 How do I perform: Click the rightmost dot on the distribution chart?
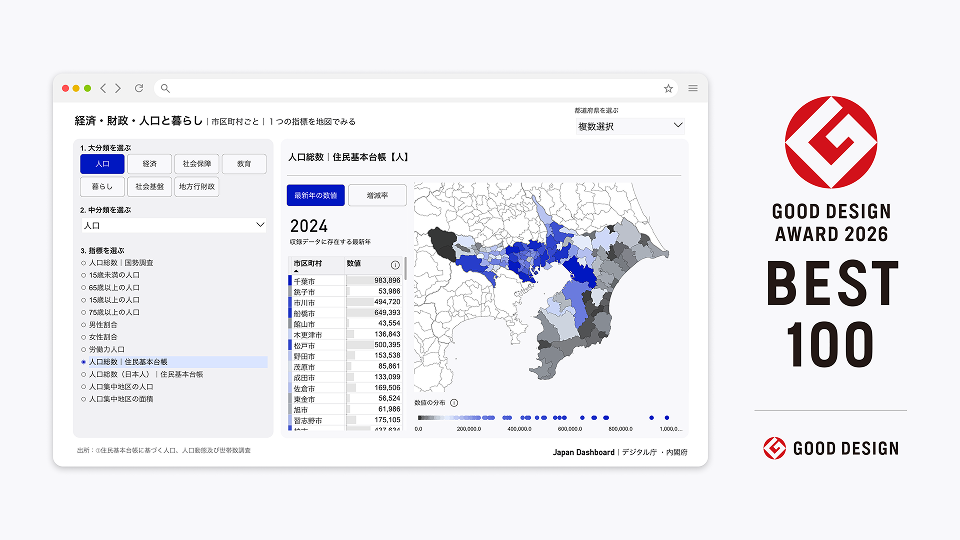(667, 418)
